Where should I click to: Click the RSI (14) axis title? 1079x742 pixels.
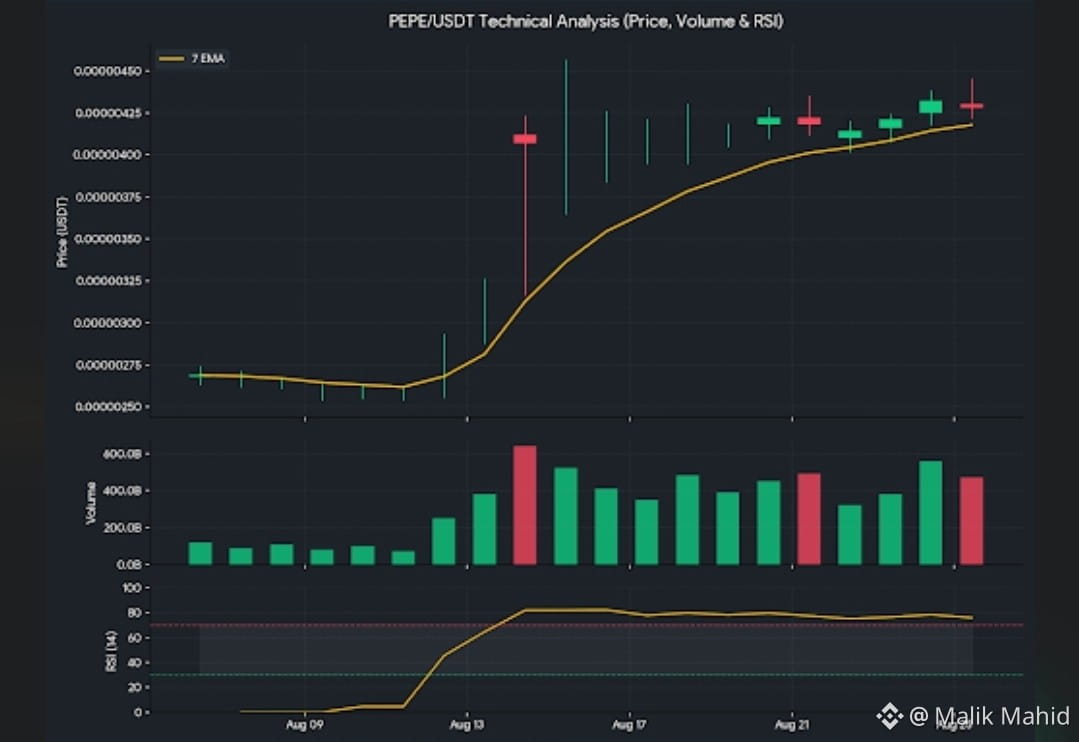[x=111, y=650]
